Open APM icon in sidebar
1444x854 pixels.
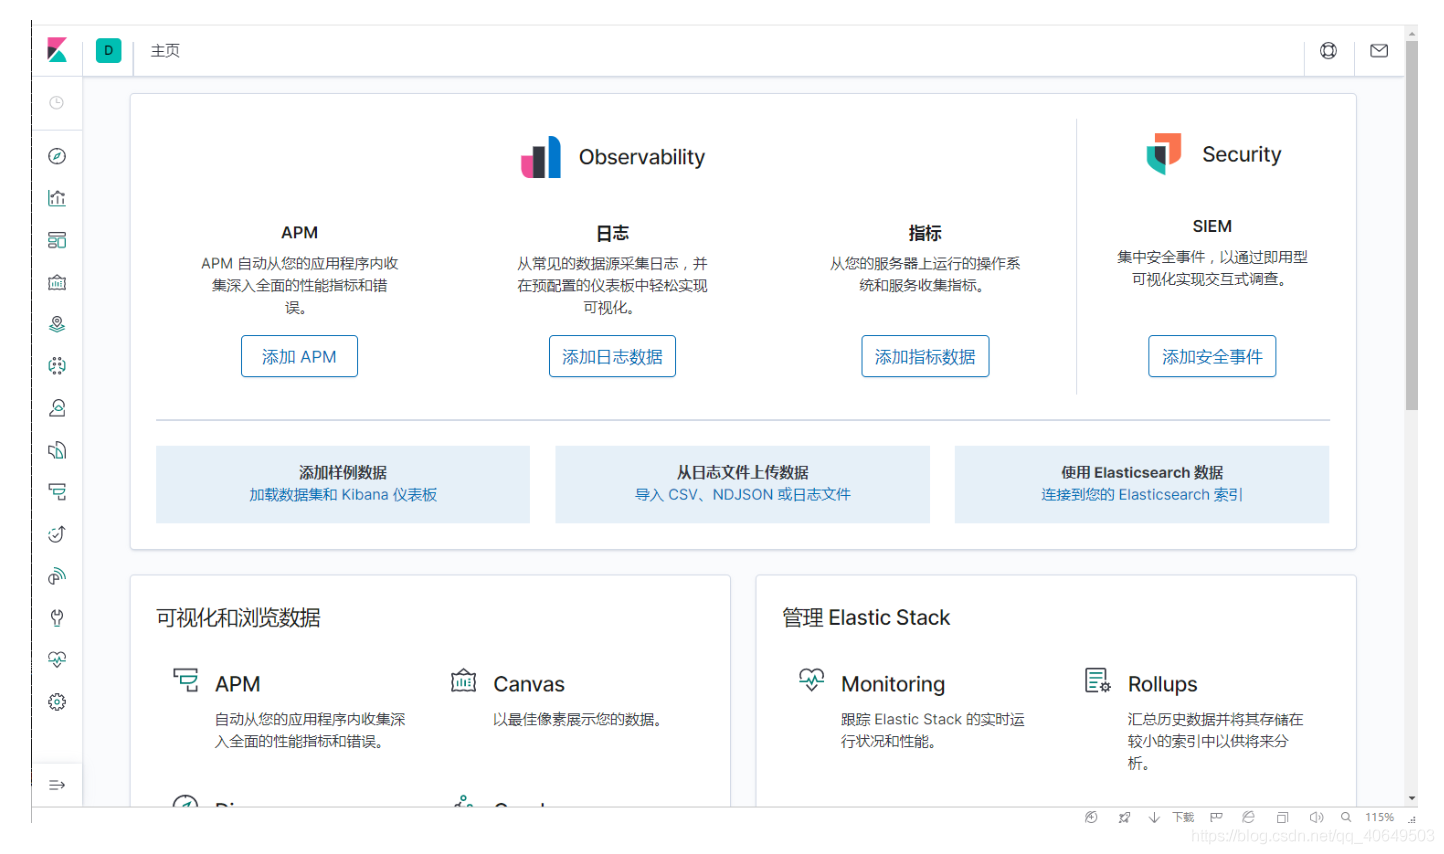pyautogui.click(x=57, y=492)
